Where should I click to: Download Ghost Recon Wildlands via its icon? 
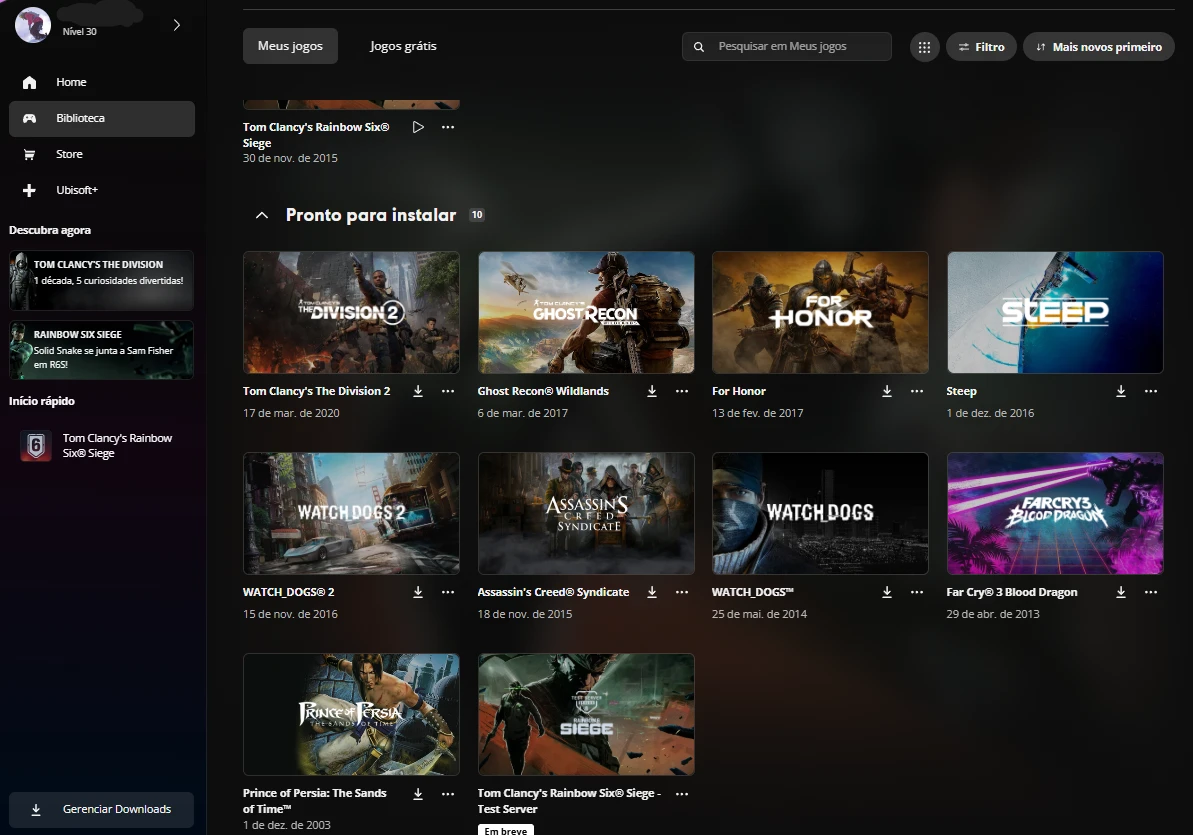pos(652,391)
